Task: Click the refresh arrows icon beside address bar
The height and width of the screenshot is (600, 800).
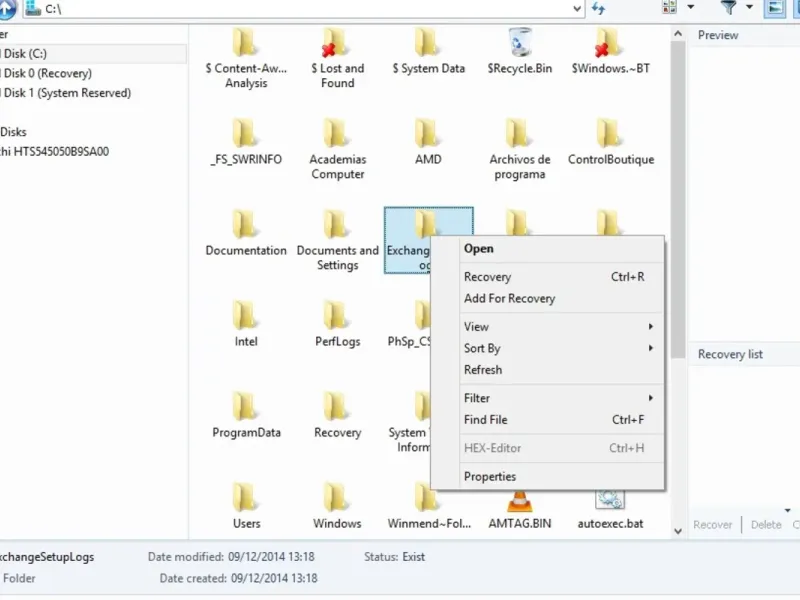Action: (x=598, y=8)
